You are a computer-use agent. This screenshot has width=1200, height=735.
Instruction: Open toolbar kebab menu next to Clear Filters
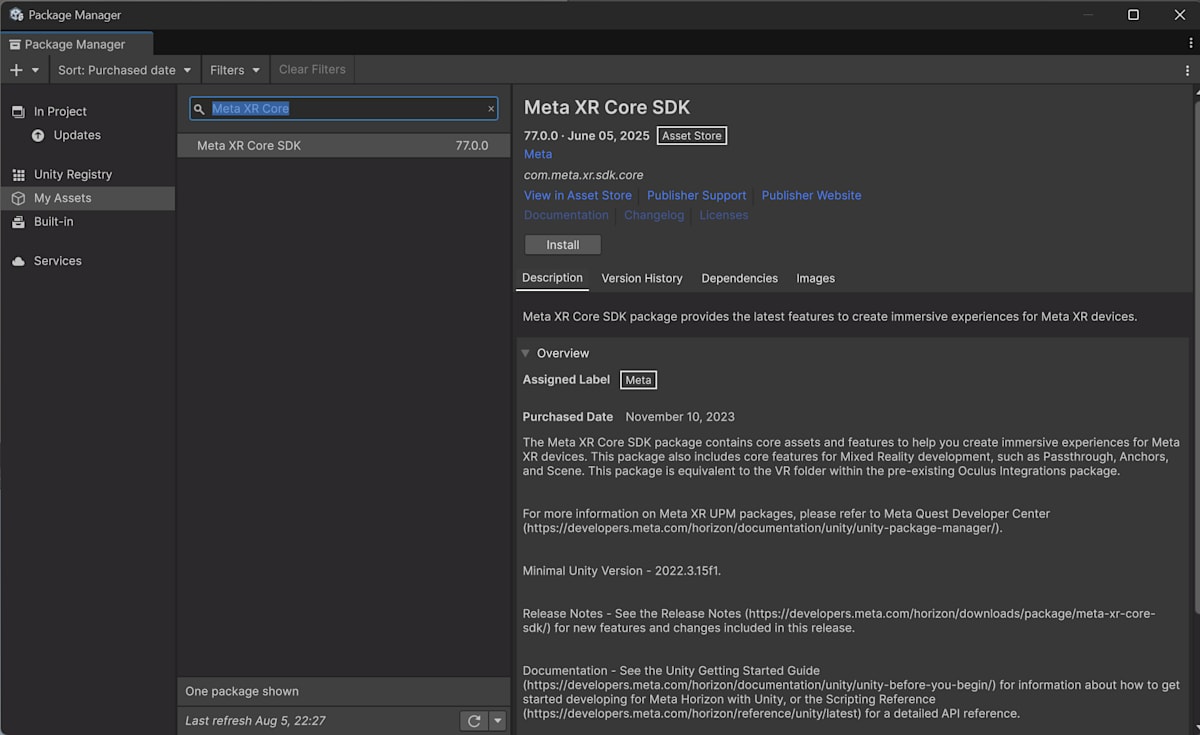click(x=1187, y=70)
